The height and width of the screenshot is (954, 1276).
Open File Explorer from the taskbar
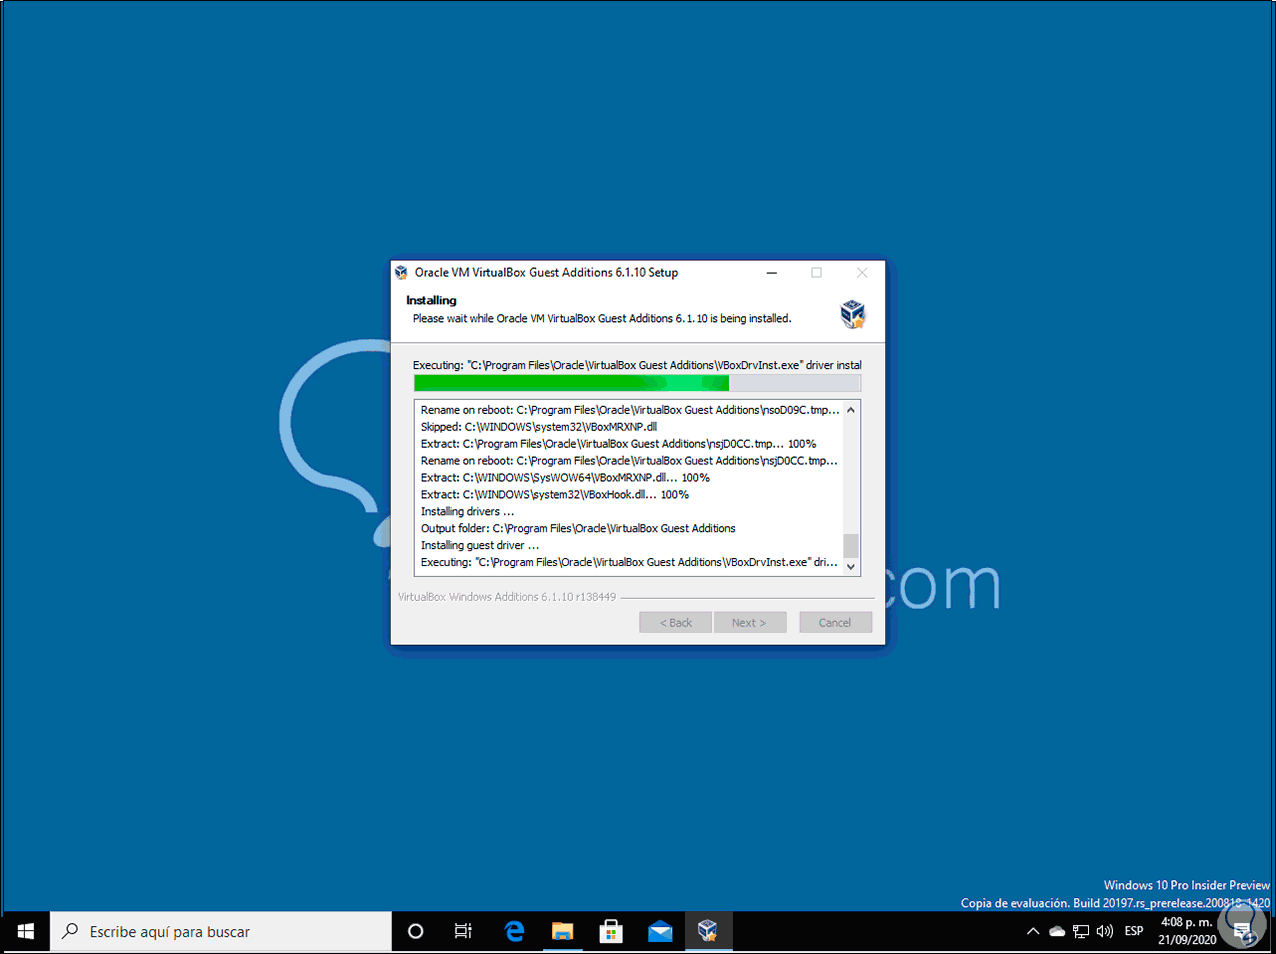[563, 931]
